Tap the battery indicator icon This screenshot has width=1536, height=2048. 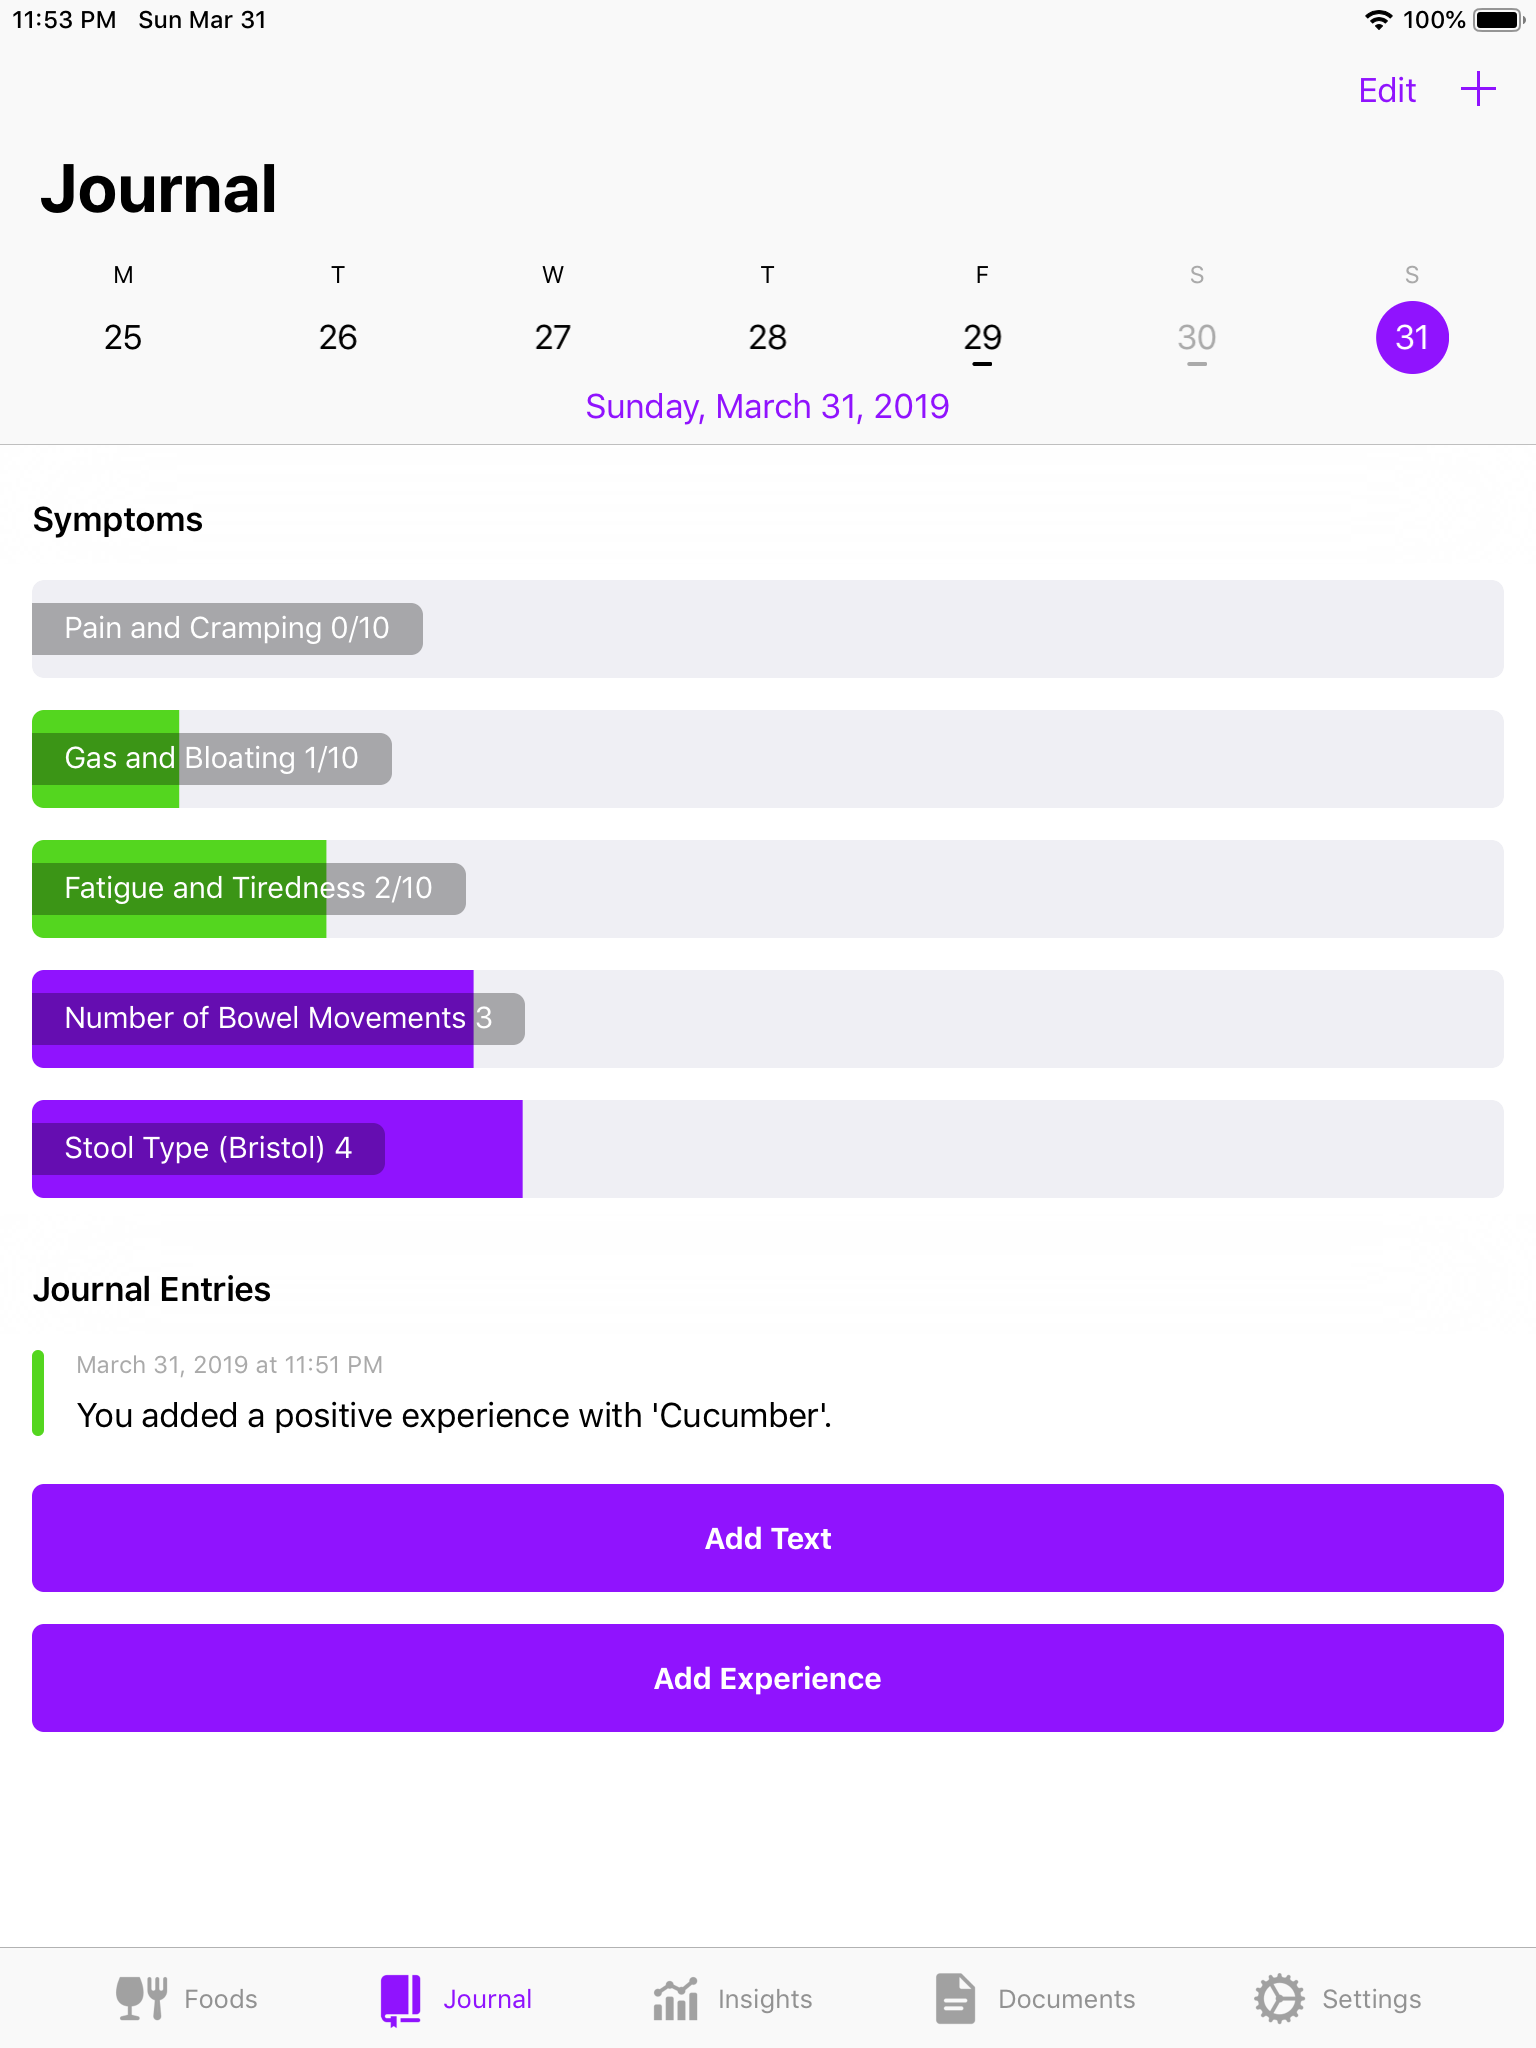point(1497,20)
